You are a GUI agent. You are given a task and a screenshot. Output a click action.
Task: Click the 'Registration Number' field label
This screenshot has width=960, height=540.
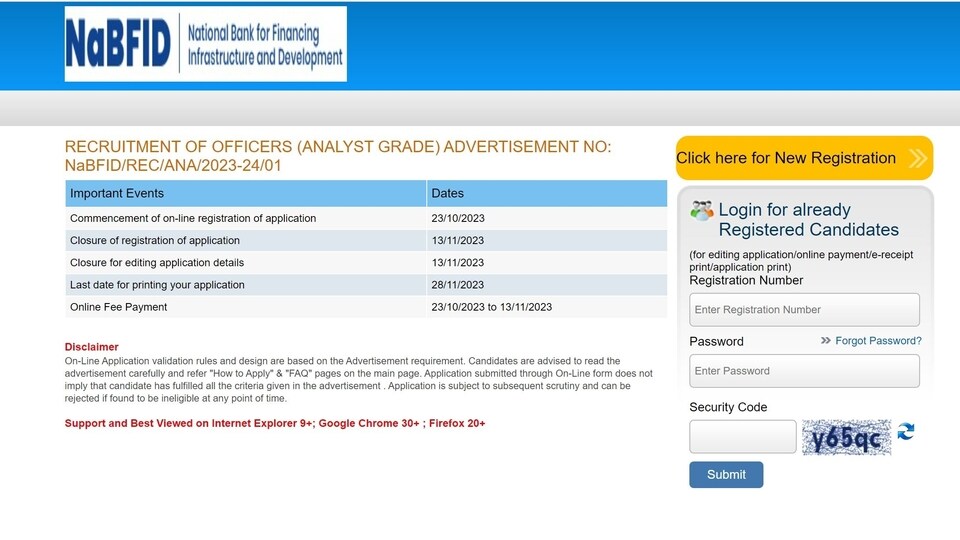746,280
